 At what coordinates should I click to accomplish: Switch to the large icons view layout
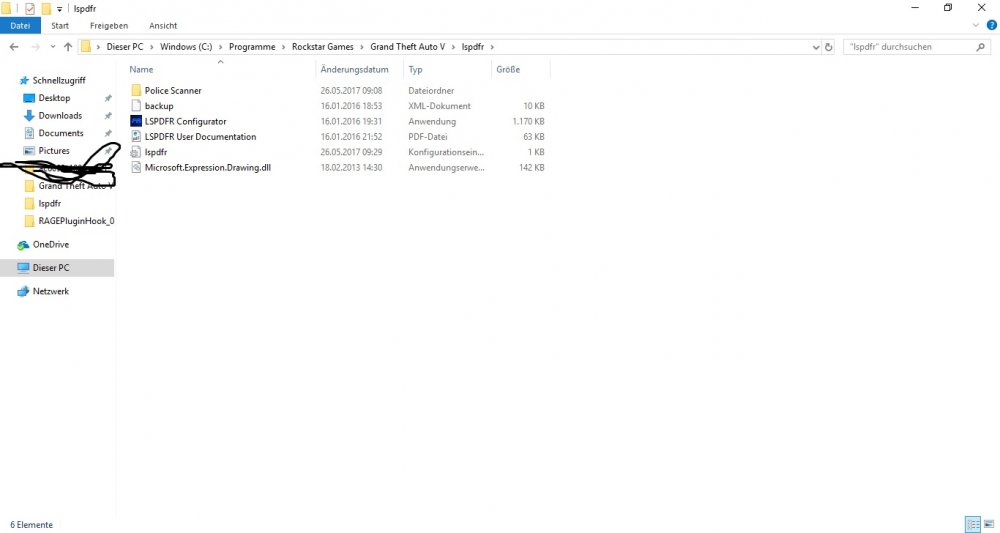989,525
